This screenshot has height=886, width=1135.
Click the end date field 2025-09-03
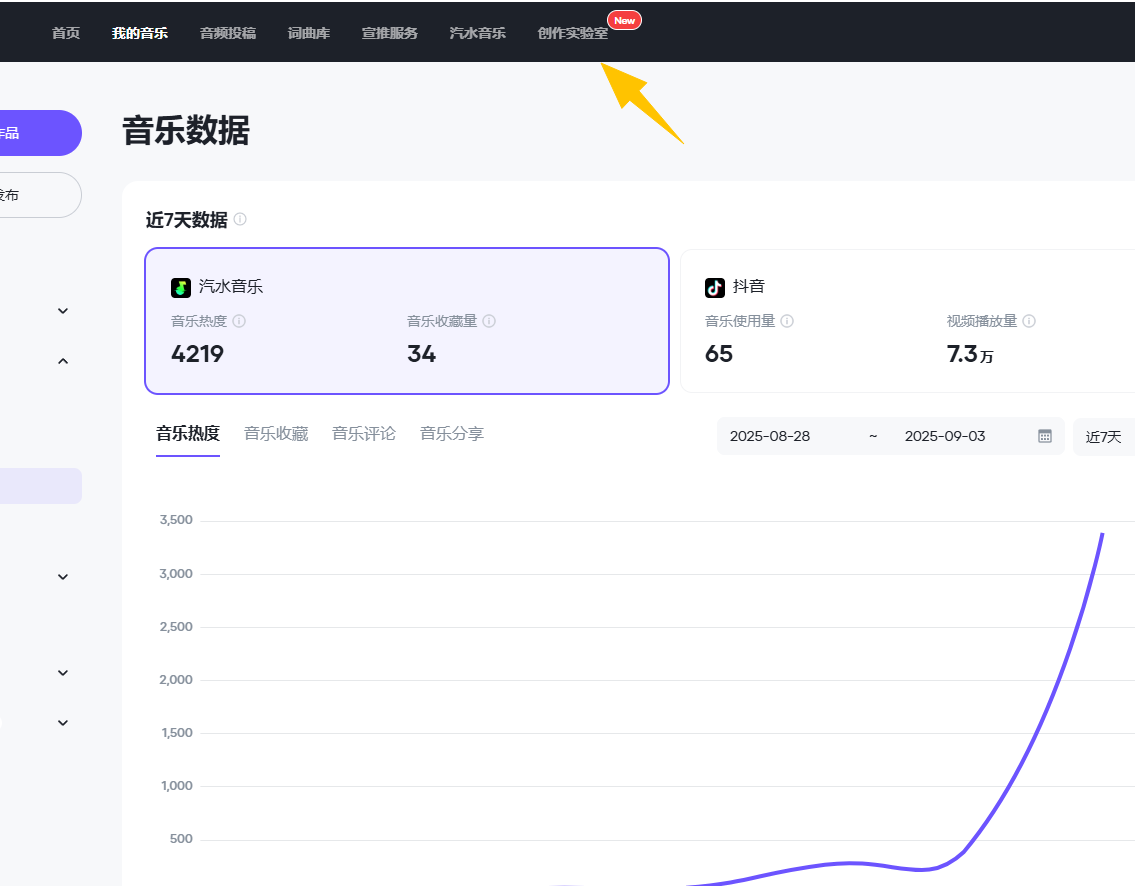point(945,436)
